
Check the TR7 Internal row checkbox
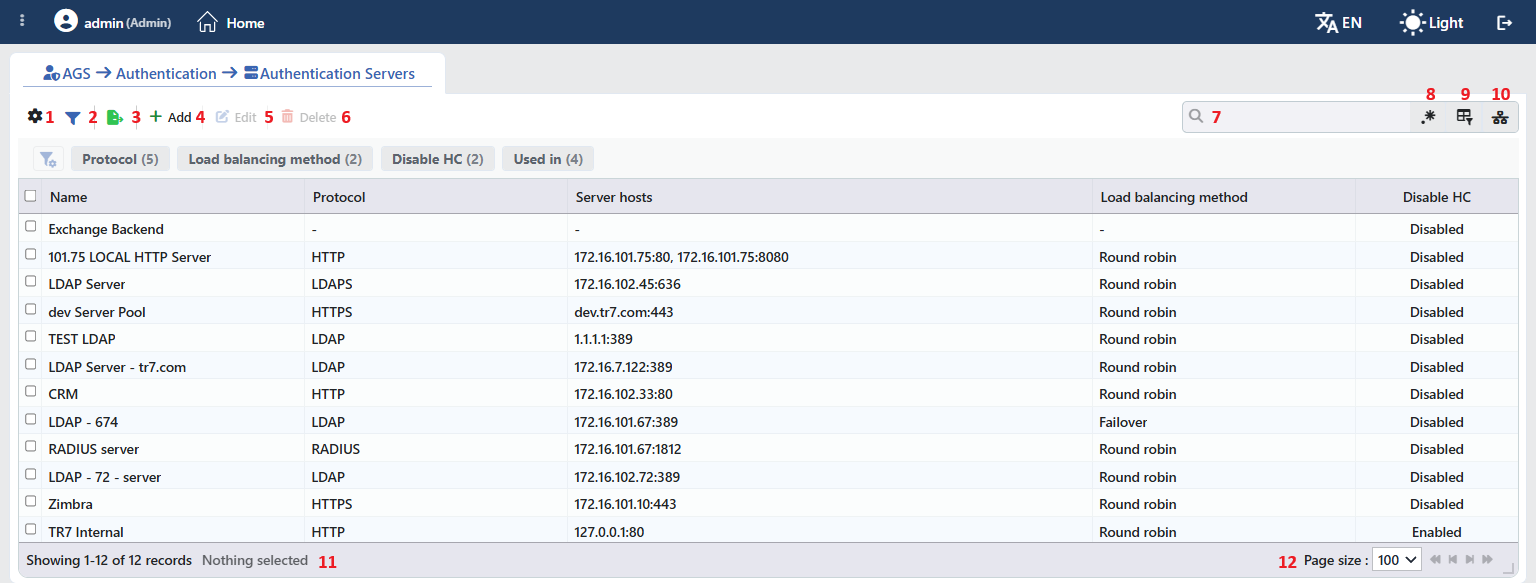click(x=30, y=530)
